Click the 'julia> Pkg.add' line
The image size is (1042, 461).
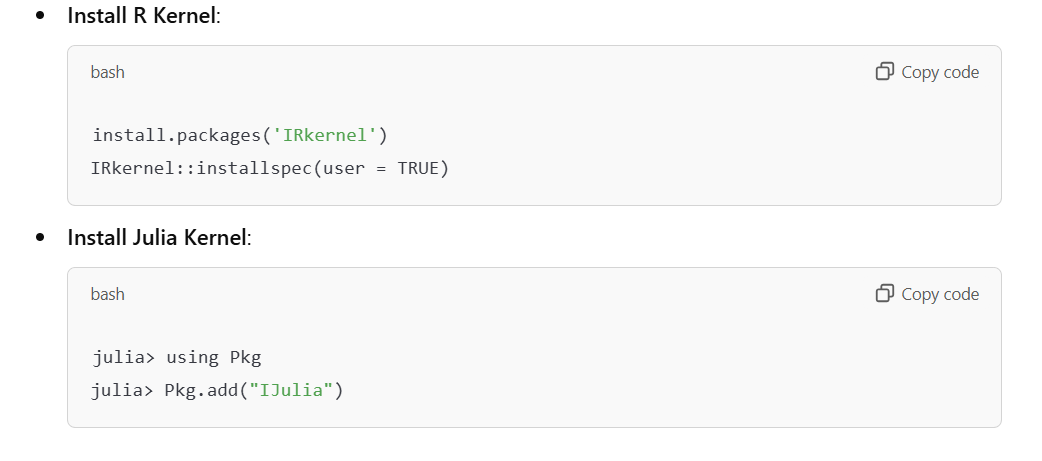(218, 390)
